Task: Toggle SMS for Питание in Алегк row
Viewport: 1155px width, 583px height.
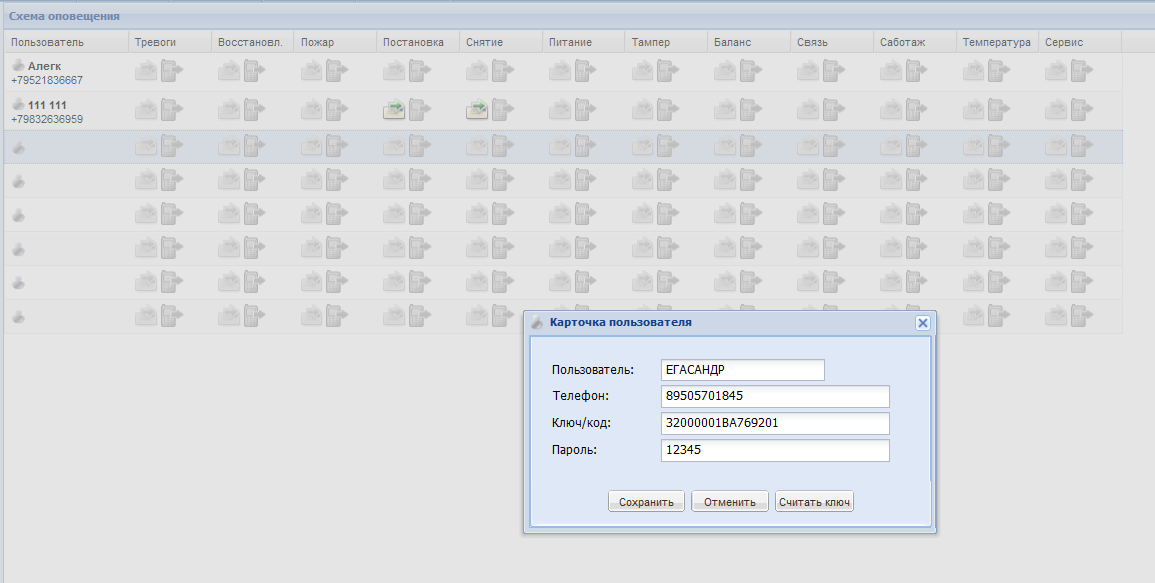Action: tap(560, 71)
